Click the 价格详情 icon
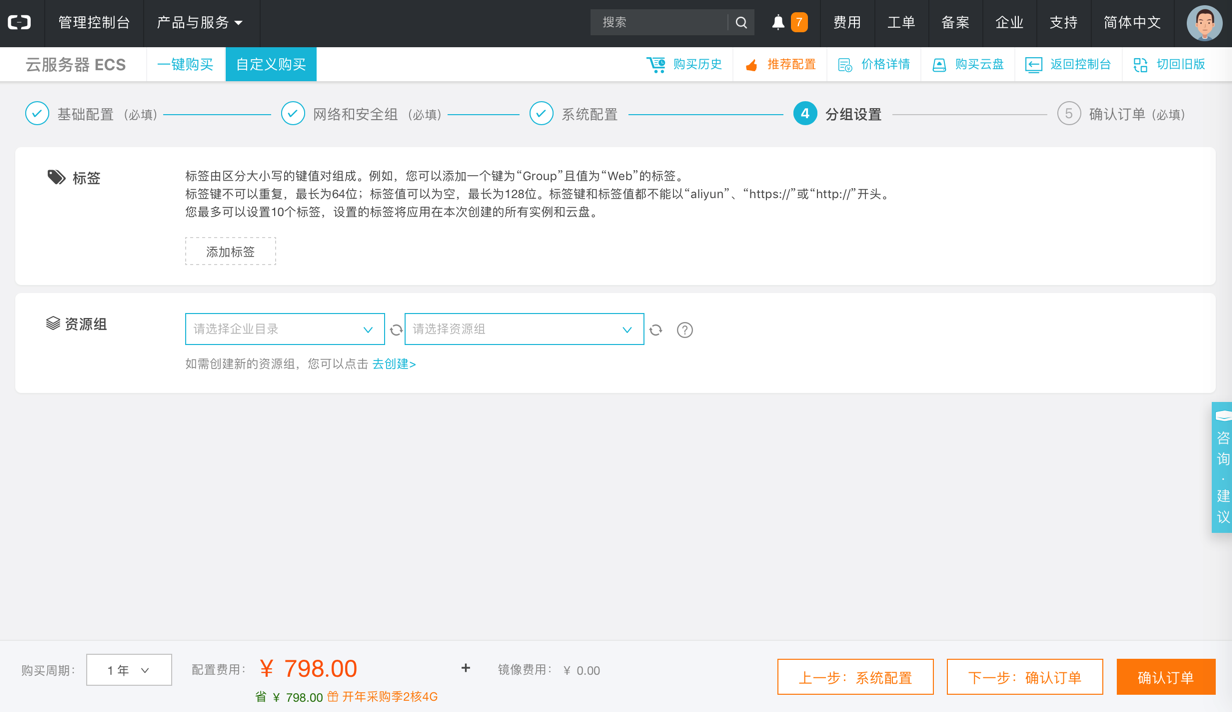This screenshot has height=712, width=1232. pyautogui.click(x=845, y=65)
